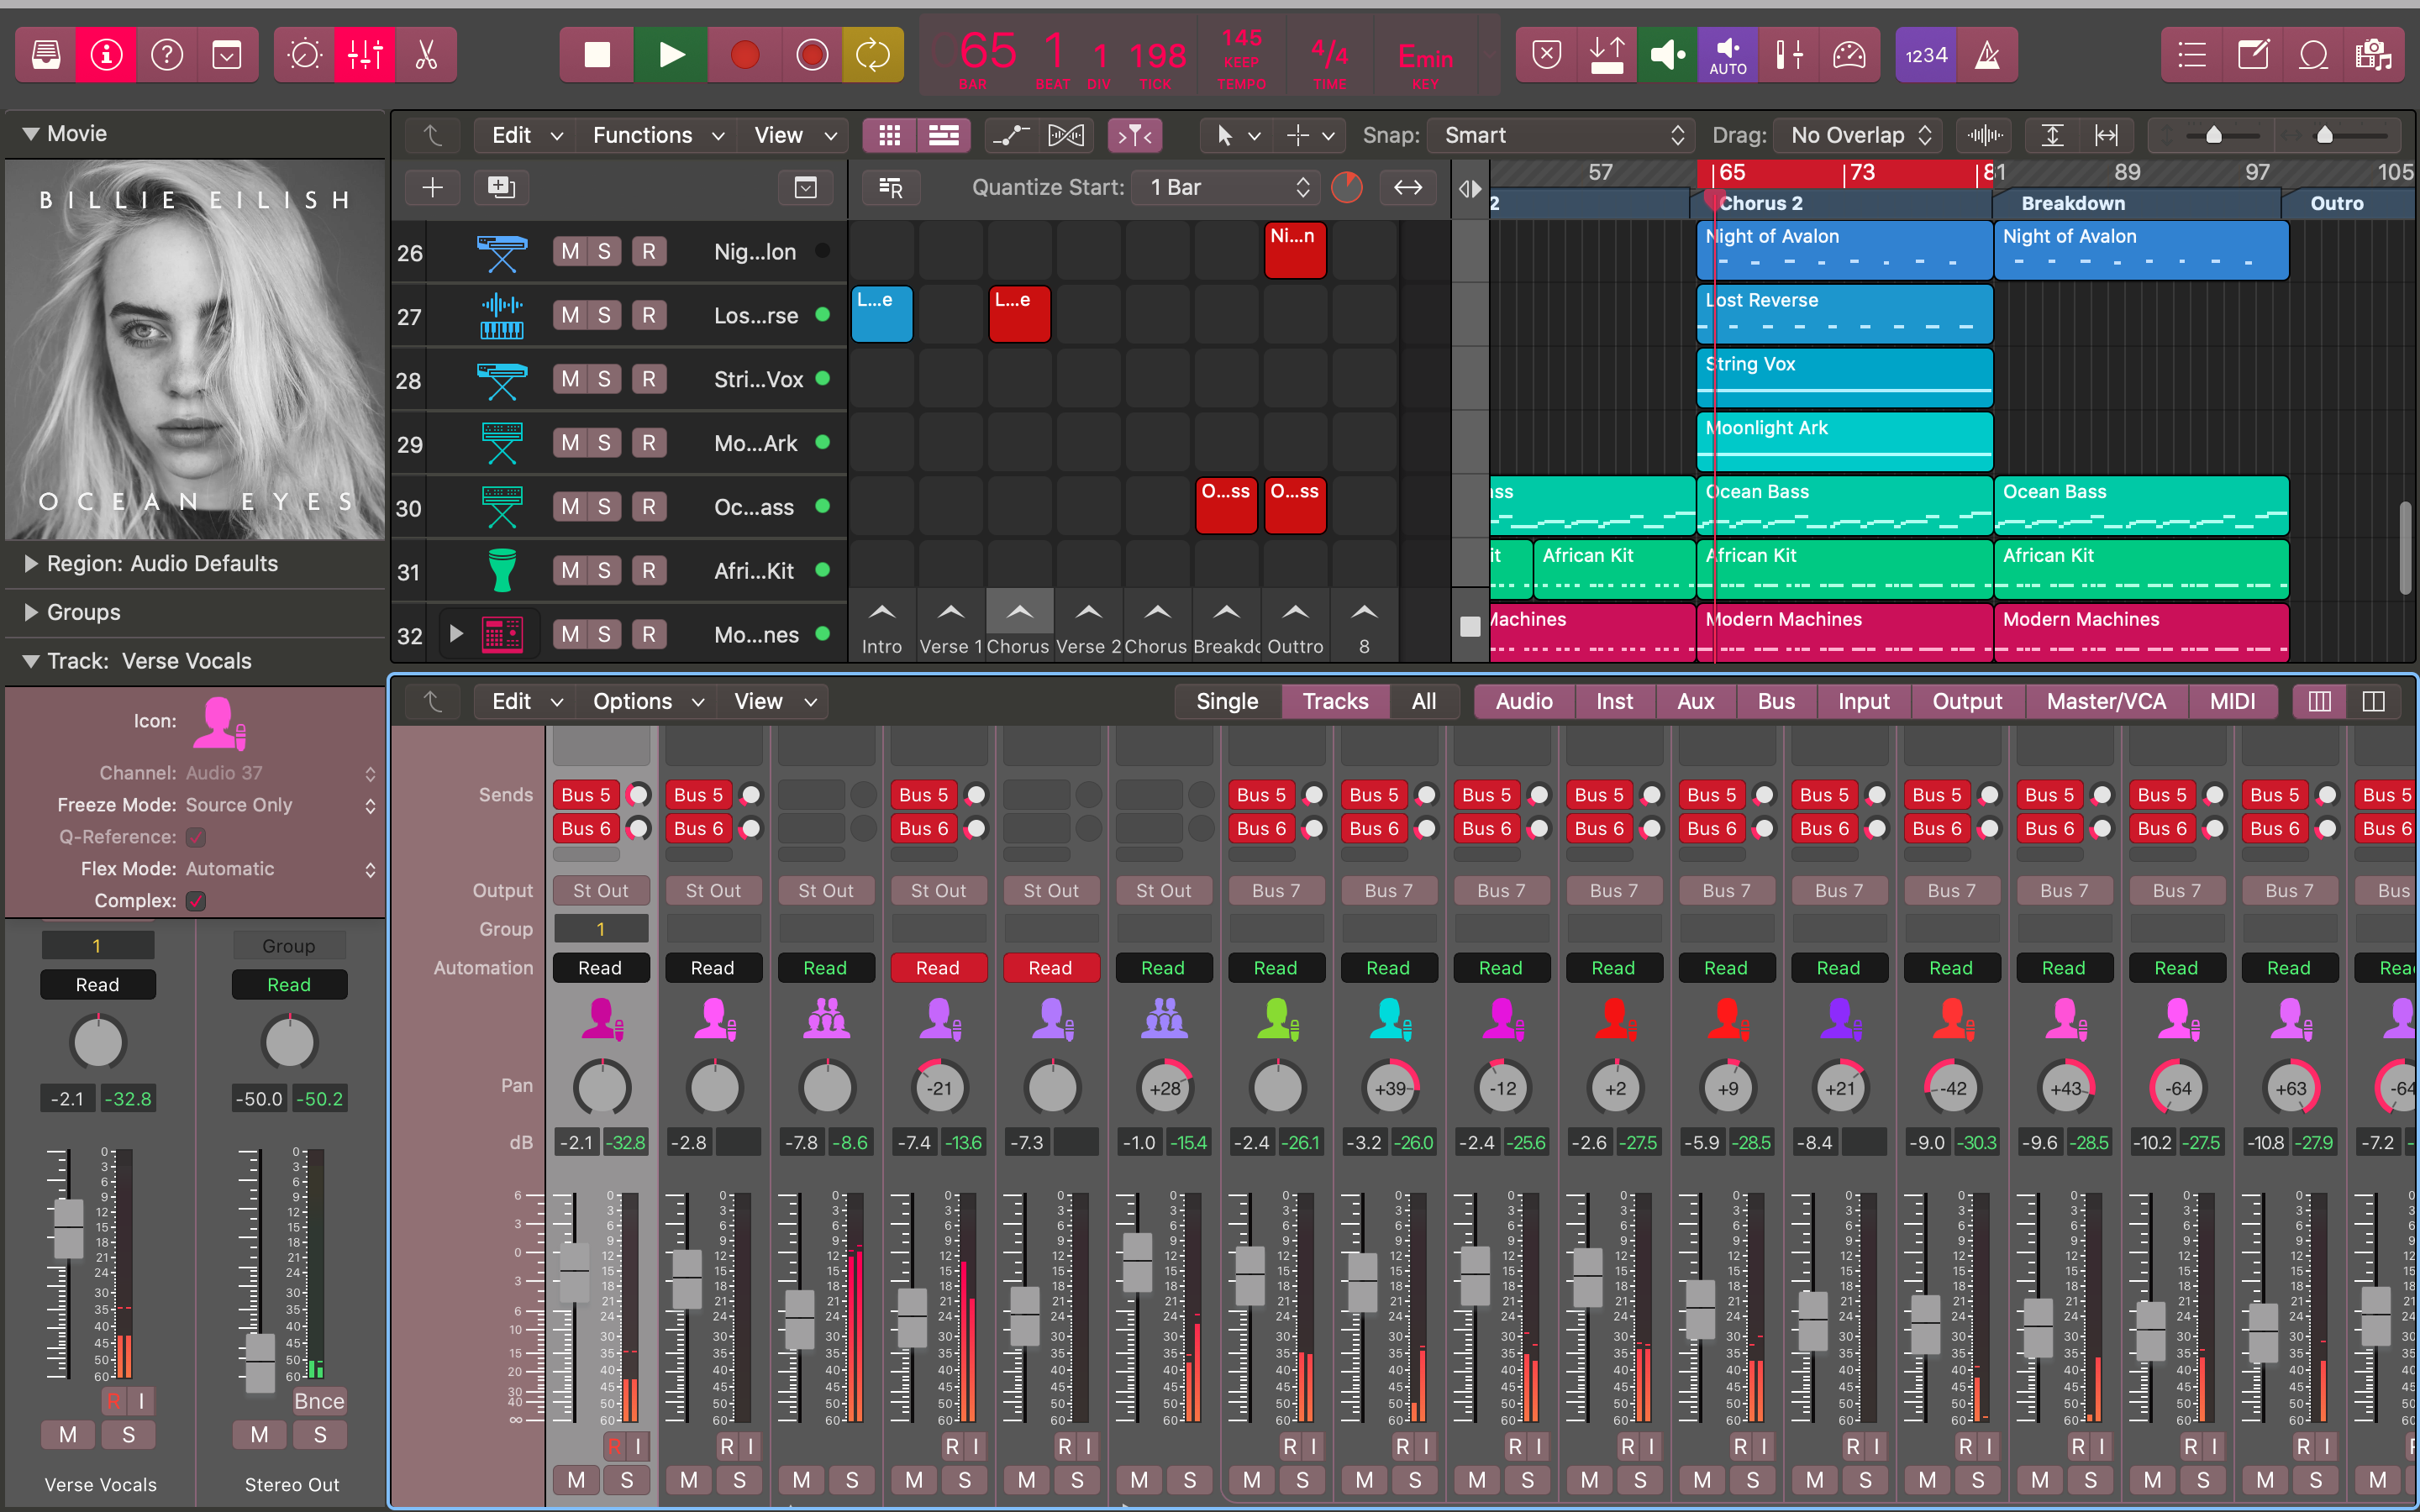
Task: Toggle the Complex checkbox in inspector
Action: click(x=196, y=901)
